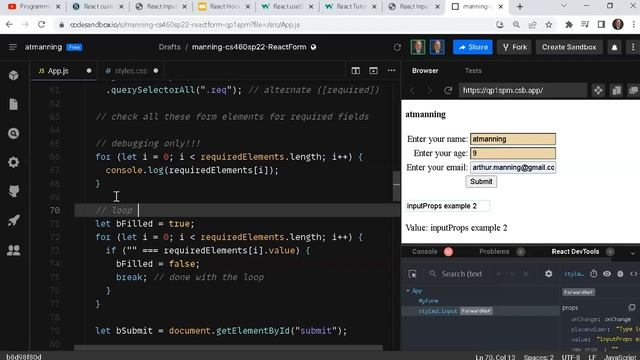This screenshot has height=360, width=640.
Task: Click the Create Sandbox button
Action: coord(569,47)
